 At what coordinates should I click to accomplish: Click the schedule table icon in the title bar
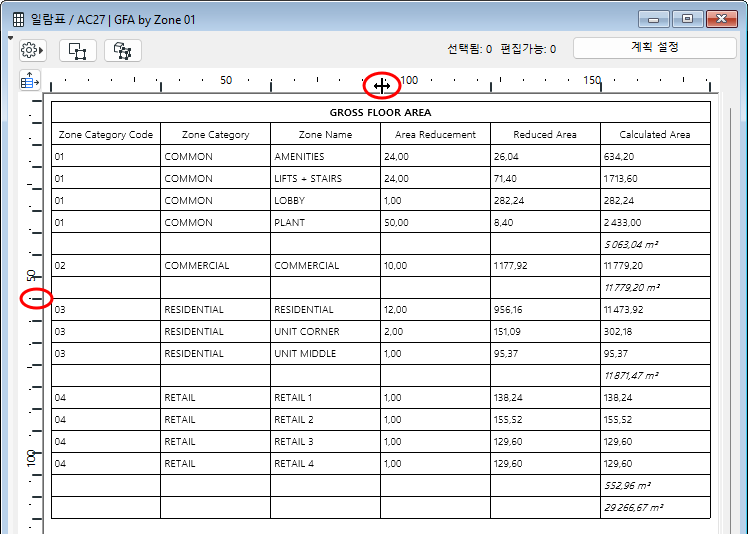pyautogui.click(x=18, y=20)
